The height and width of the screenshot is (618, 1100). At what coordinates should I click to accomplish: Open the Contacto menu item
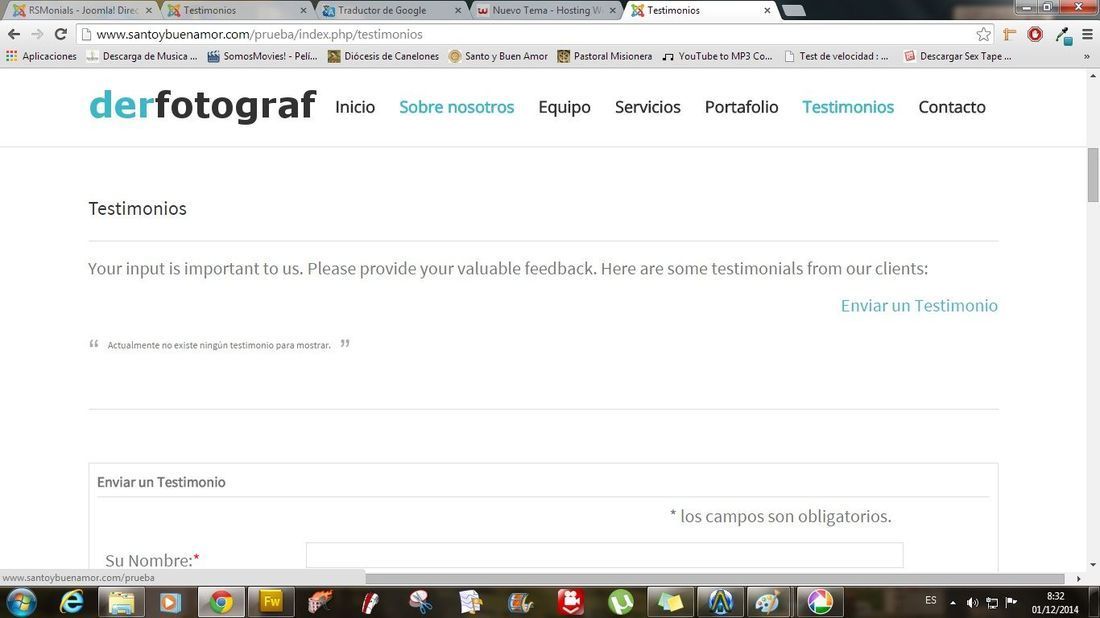tap(952, 107)
